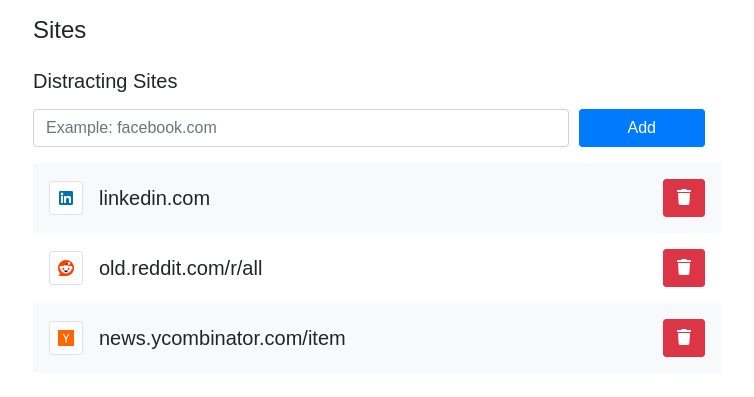Click the 'Example: facebook.com' placeholder text
This screenshot has width=754, height=397.
(131, 127)
